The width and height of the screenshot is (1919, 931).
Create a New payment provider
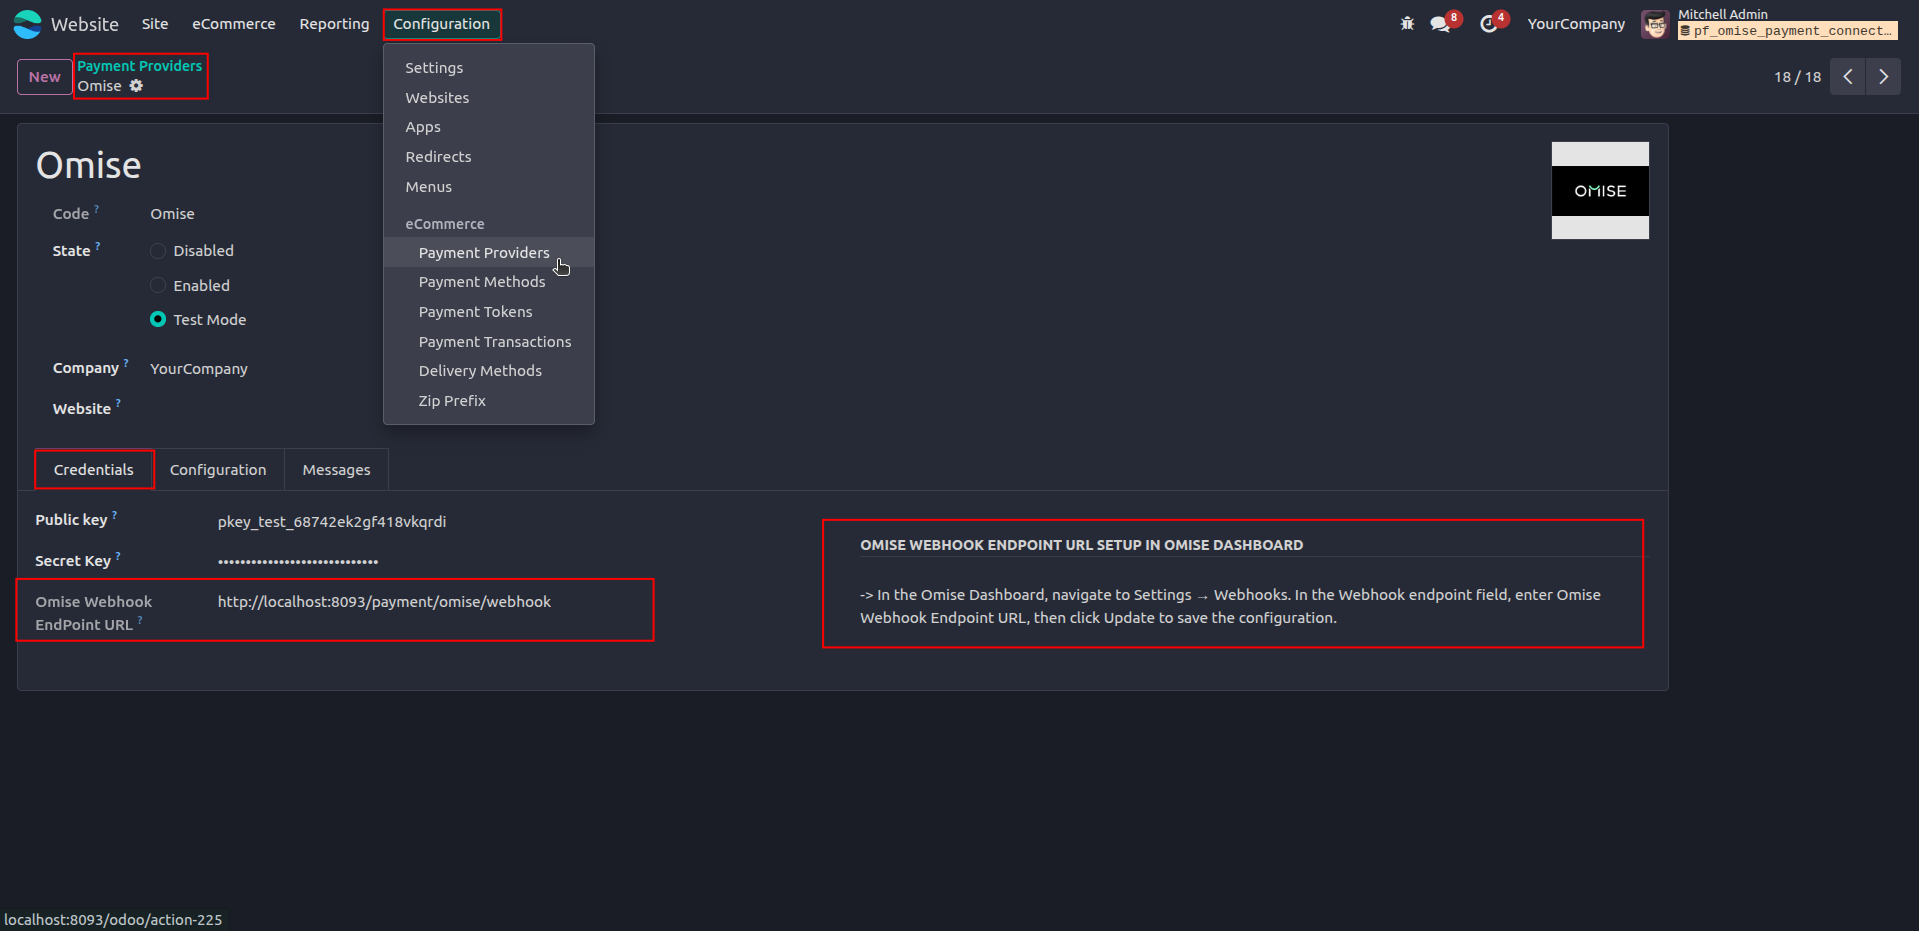(x=44, y=77)
